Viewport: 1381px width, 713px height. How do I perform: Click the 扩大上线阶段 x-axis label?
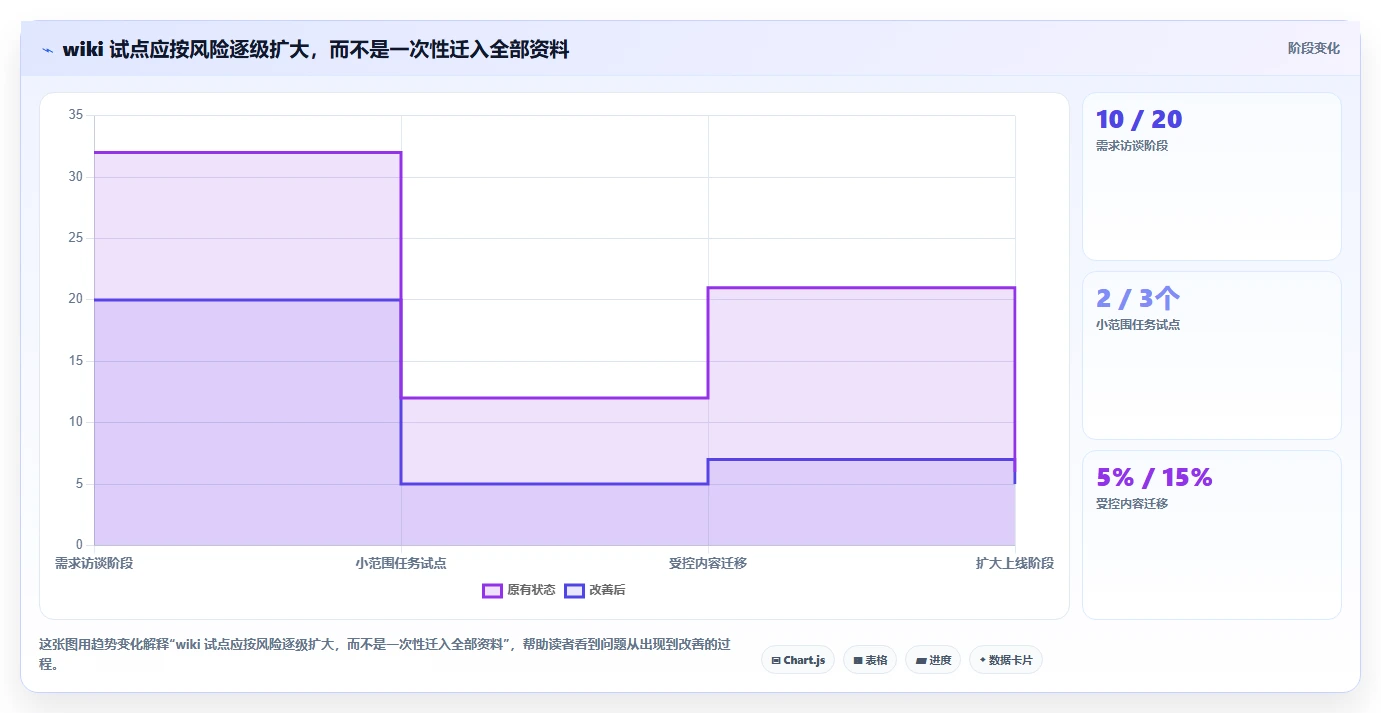click(x=1015, y=563)
